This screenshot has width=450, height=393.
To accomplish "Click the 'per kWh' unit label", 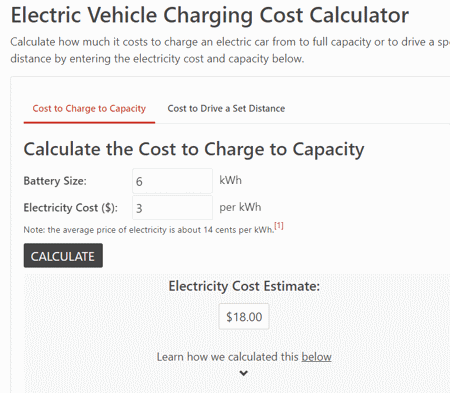I will 240,207.
